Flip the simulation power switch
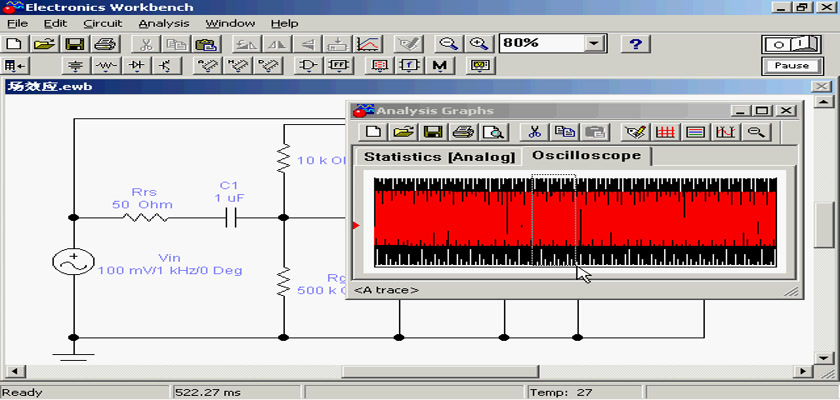The height and width of the screenshot is (400, 840). click(x=791, y=44)
